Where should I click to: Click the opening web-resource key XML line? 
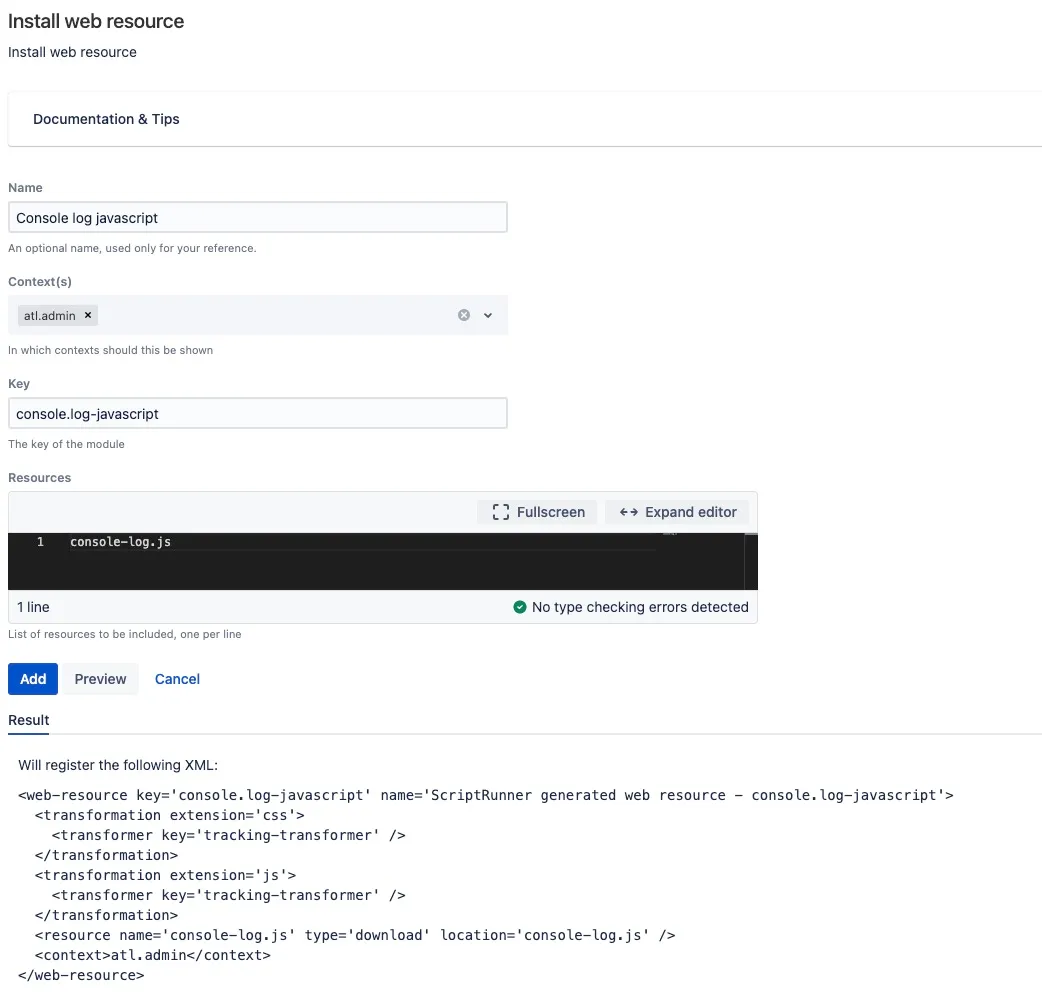tap(486, 795)
